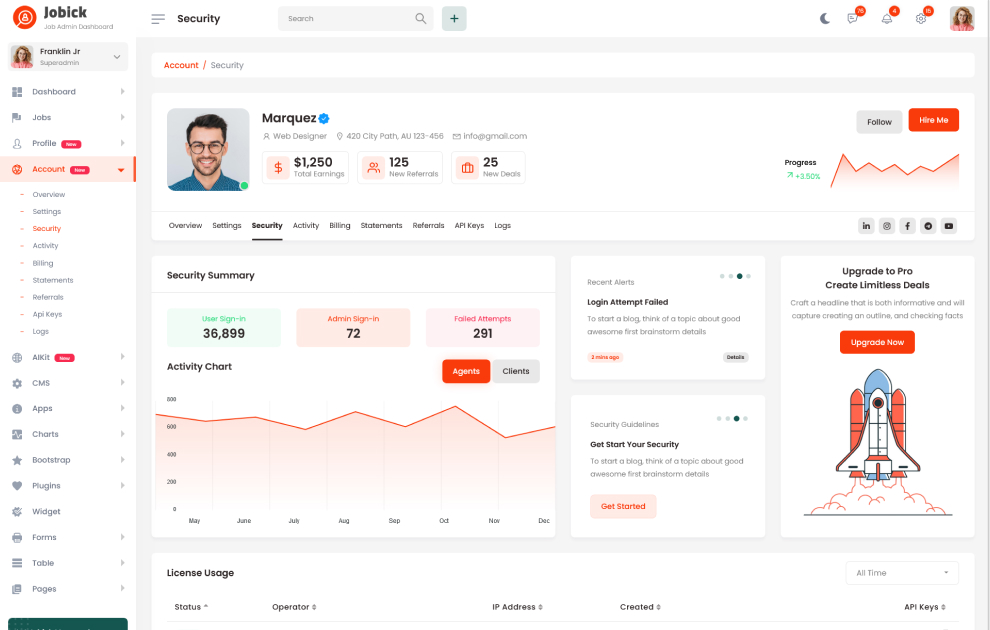This screenshot has height=630, width=990.
Task: Open the All Time filter dropdown
Action: tap(901, 573)
